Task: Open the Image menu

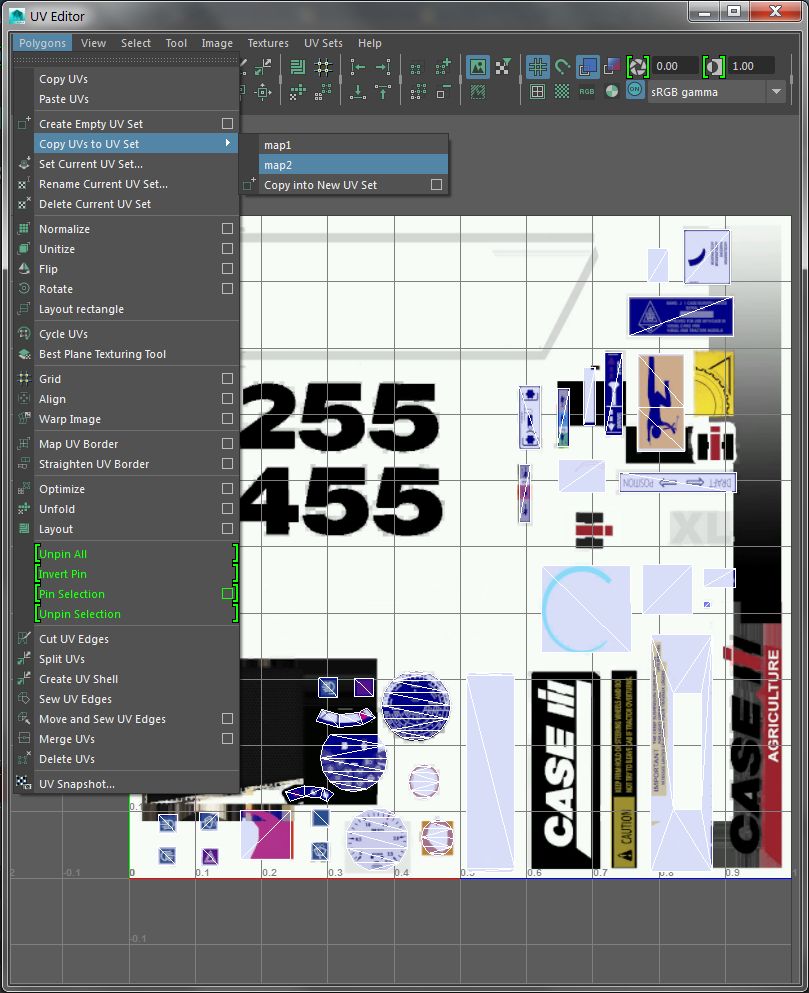Action: (217, 43)
